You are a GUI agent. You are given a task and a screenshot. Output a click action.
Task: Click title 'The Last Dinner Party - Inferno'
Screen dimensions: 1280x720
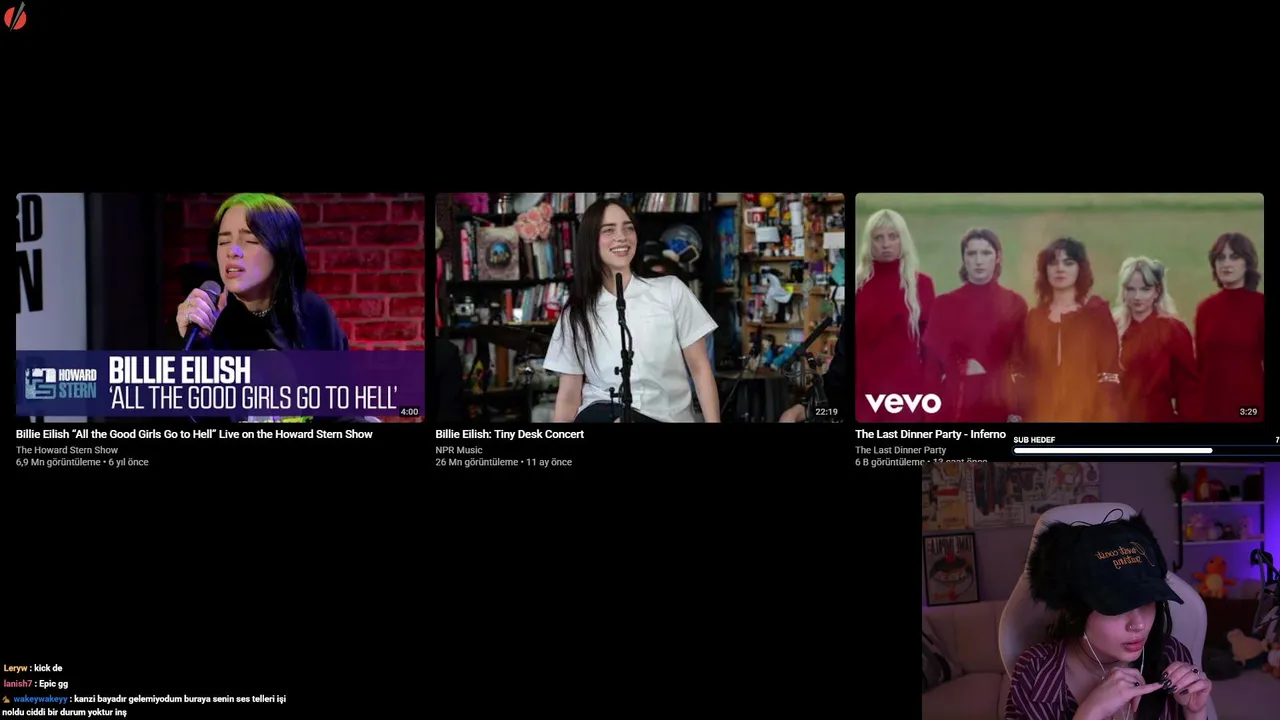click(x=930, y=434)
